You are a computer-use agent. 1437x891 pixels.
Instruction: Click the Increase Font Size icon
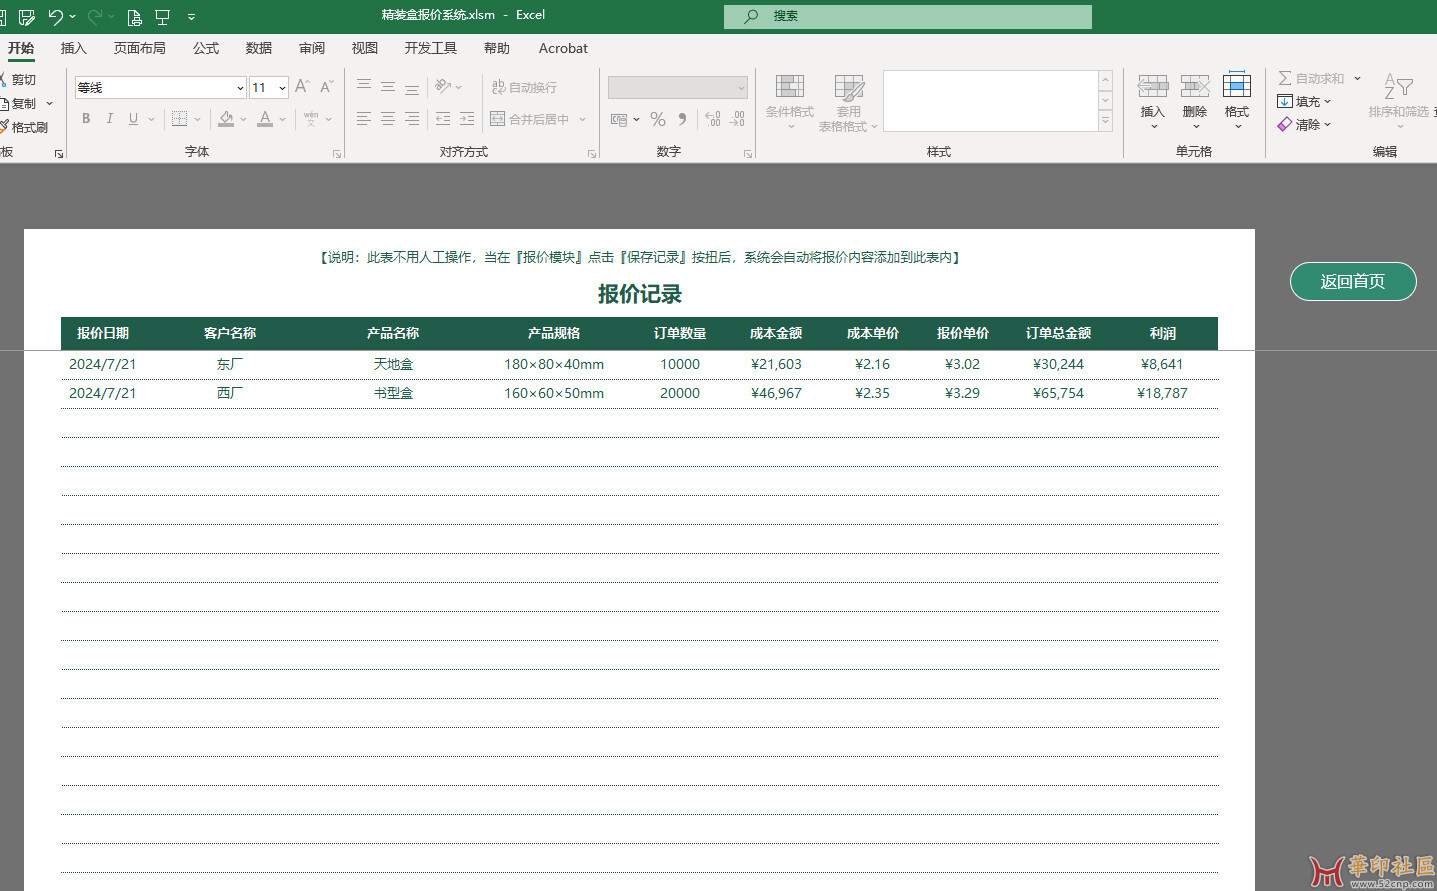point(302,87)
